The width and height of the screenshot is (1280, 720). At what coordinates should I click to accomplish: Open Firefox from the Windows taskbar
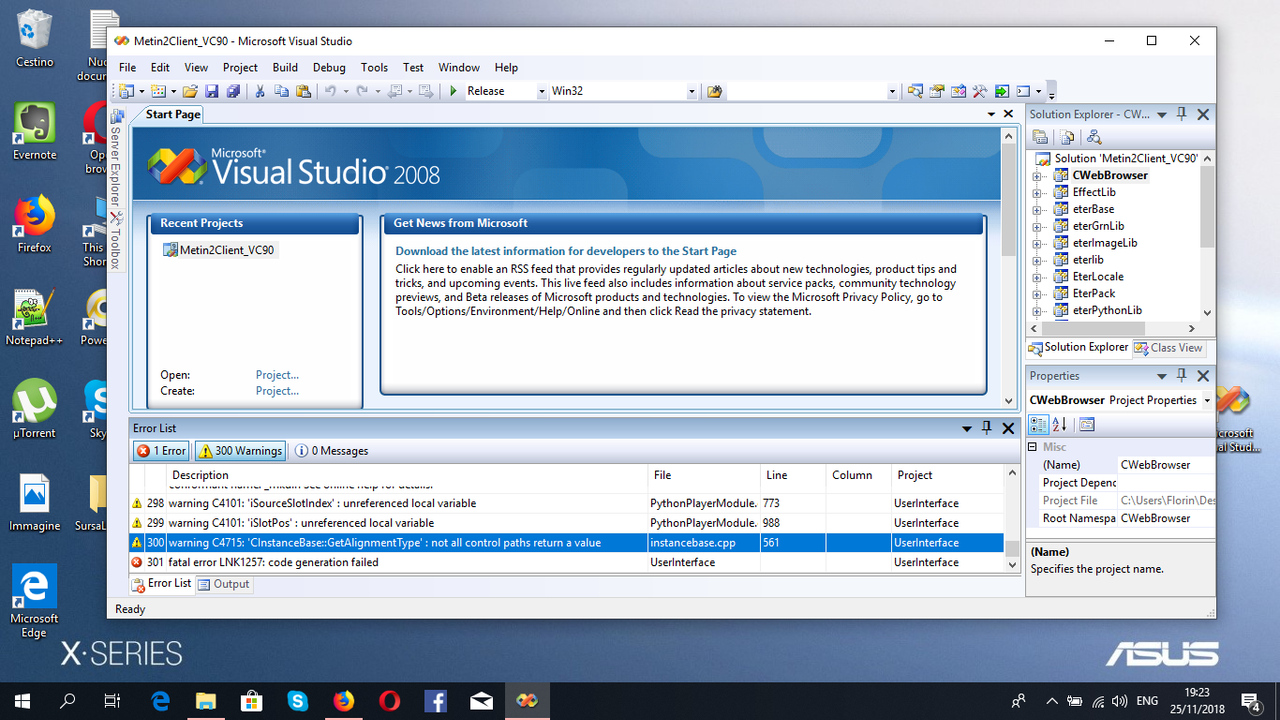click(x=344, y=701)
